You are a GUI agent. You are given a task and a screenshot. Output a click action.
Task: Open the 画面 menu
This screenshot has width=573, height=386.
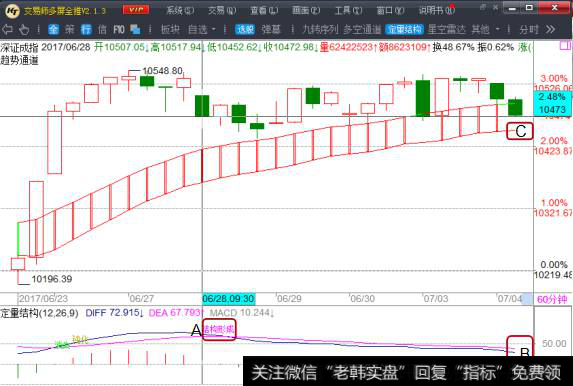click(x=306, y=11)
